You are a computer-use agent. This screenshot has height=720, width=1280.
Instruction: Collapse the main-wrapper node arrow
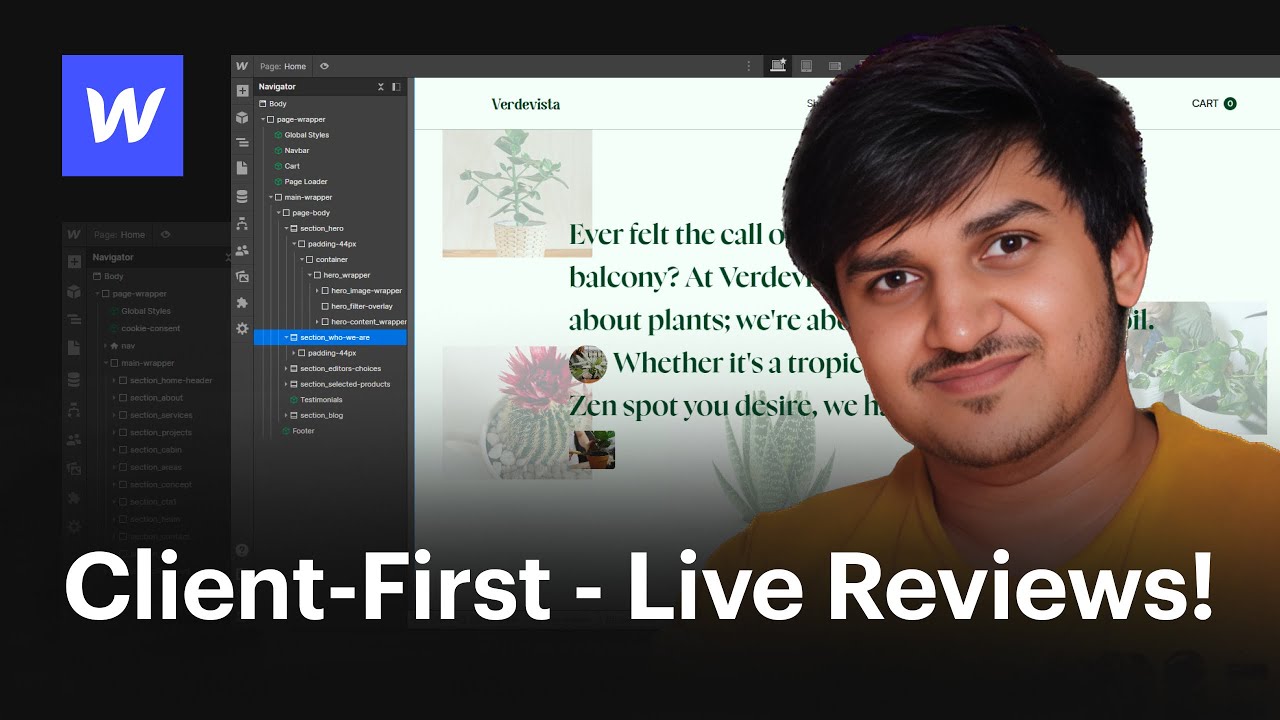pos(271,197)
